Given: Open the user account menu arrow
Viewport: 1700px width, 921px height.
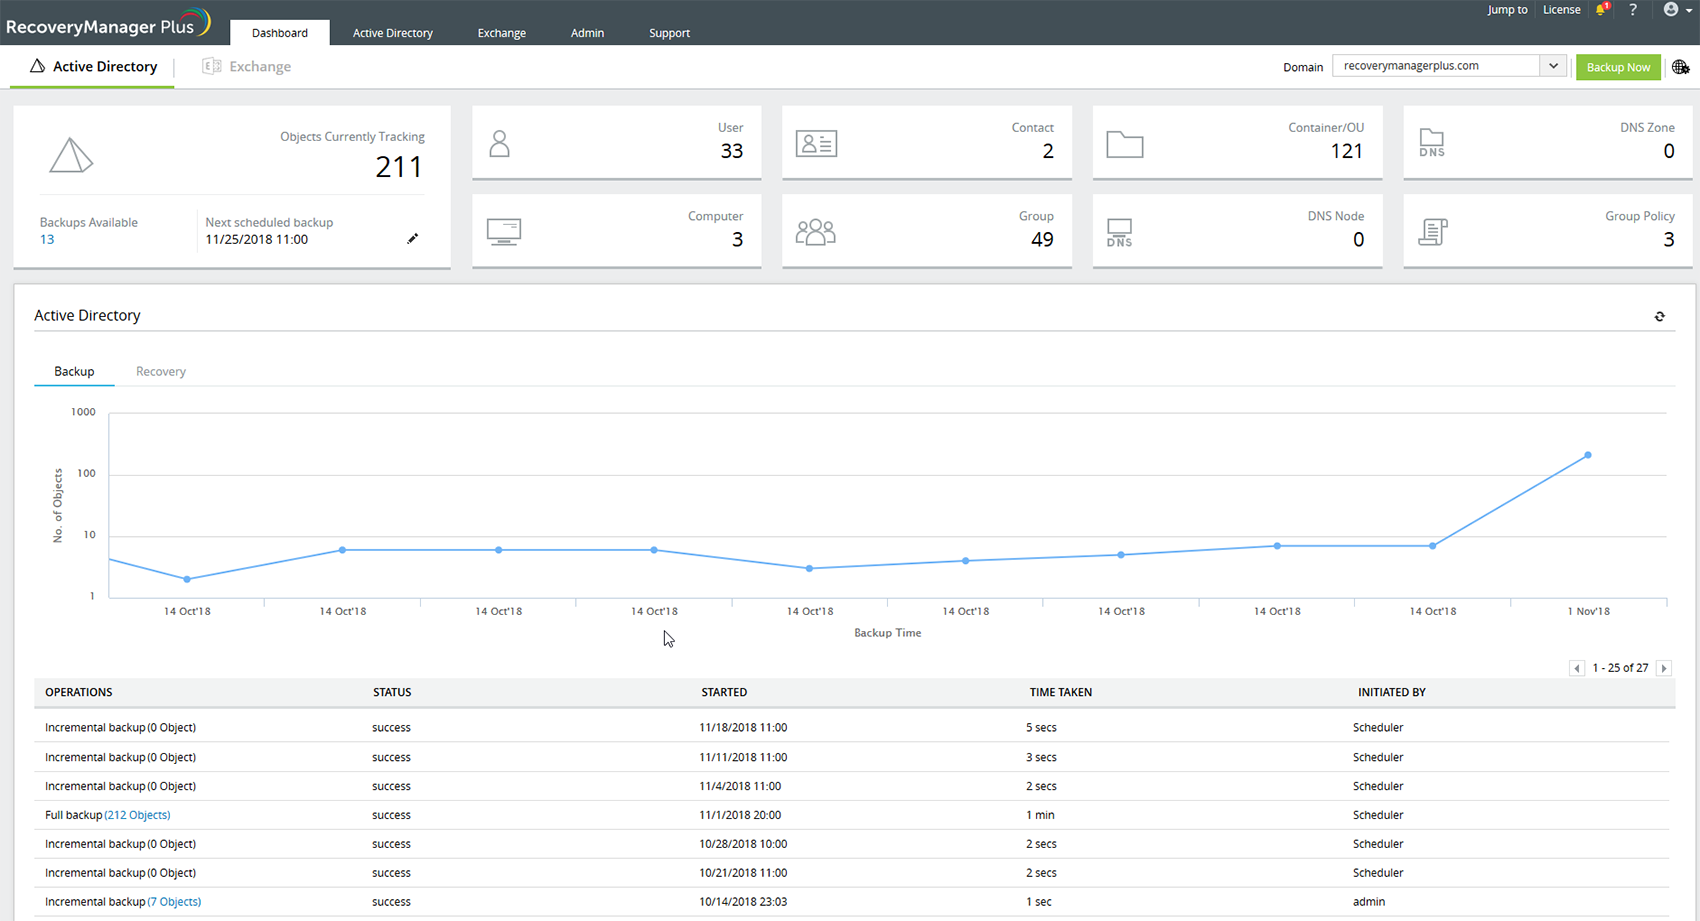Looking at the screenshot, I should (1688, 11).
